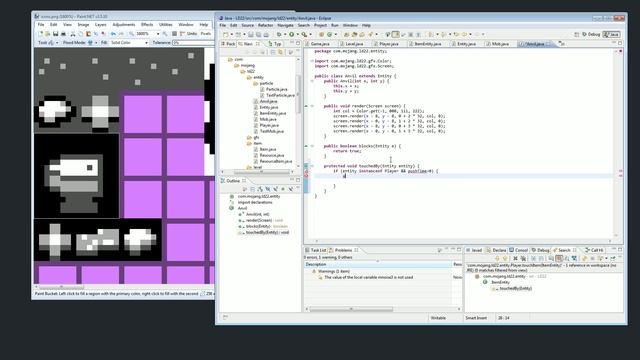The image size is (640, 360).
Task: Click the Cut icon in Paint.NET toolbar
Action: point(73,34)
